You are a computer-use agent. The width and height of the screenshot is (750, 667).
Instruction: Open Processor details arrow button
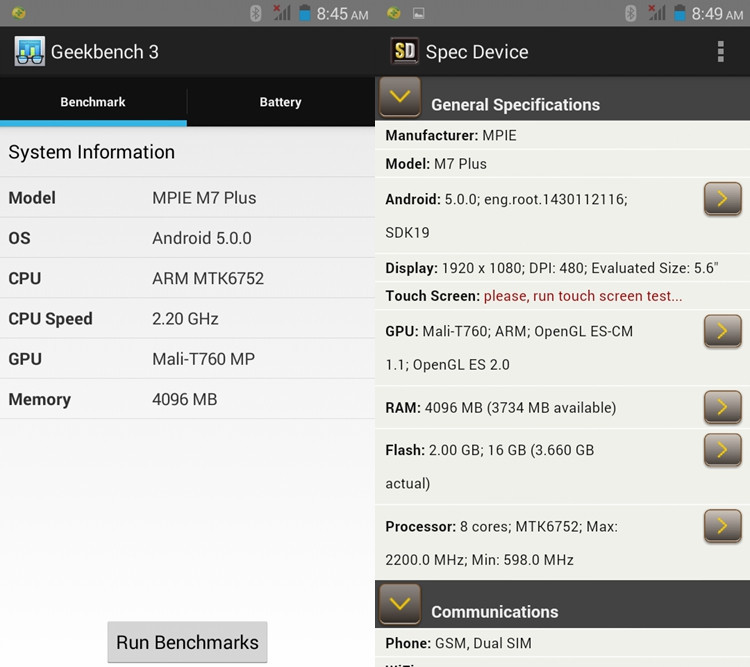[x=722, y=525]
